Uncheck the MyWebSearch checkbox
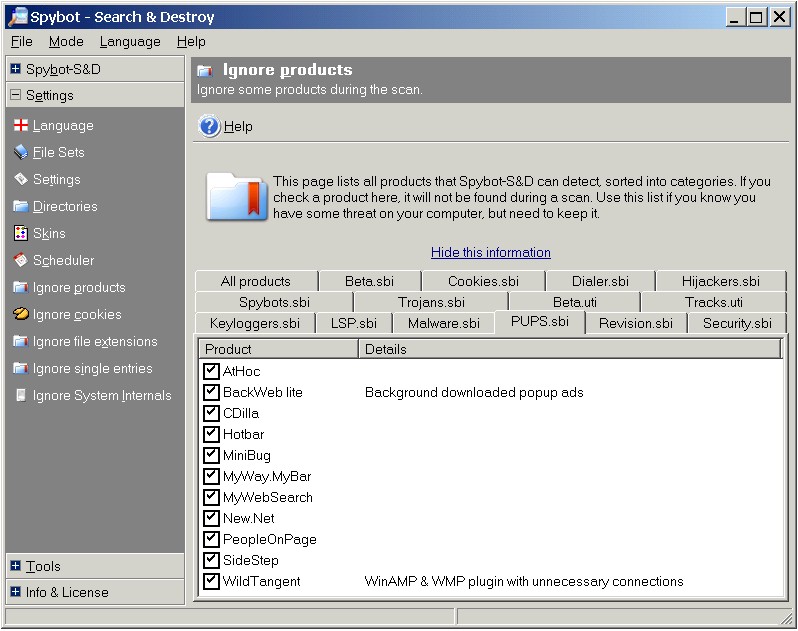The height and width of the screenshot is (631, 798). click(x=211, y=497)
